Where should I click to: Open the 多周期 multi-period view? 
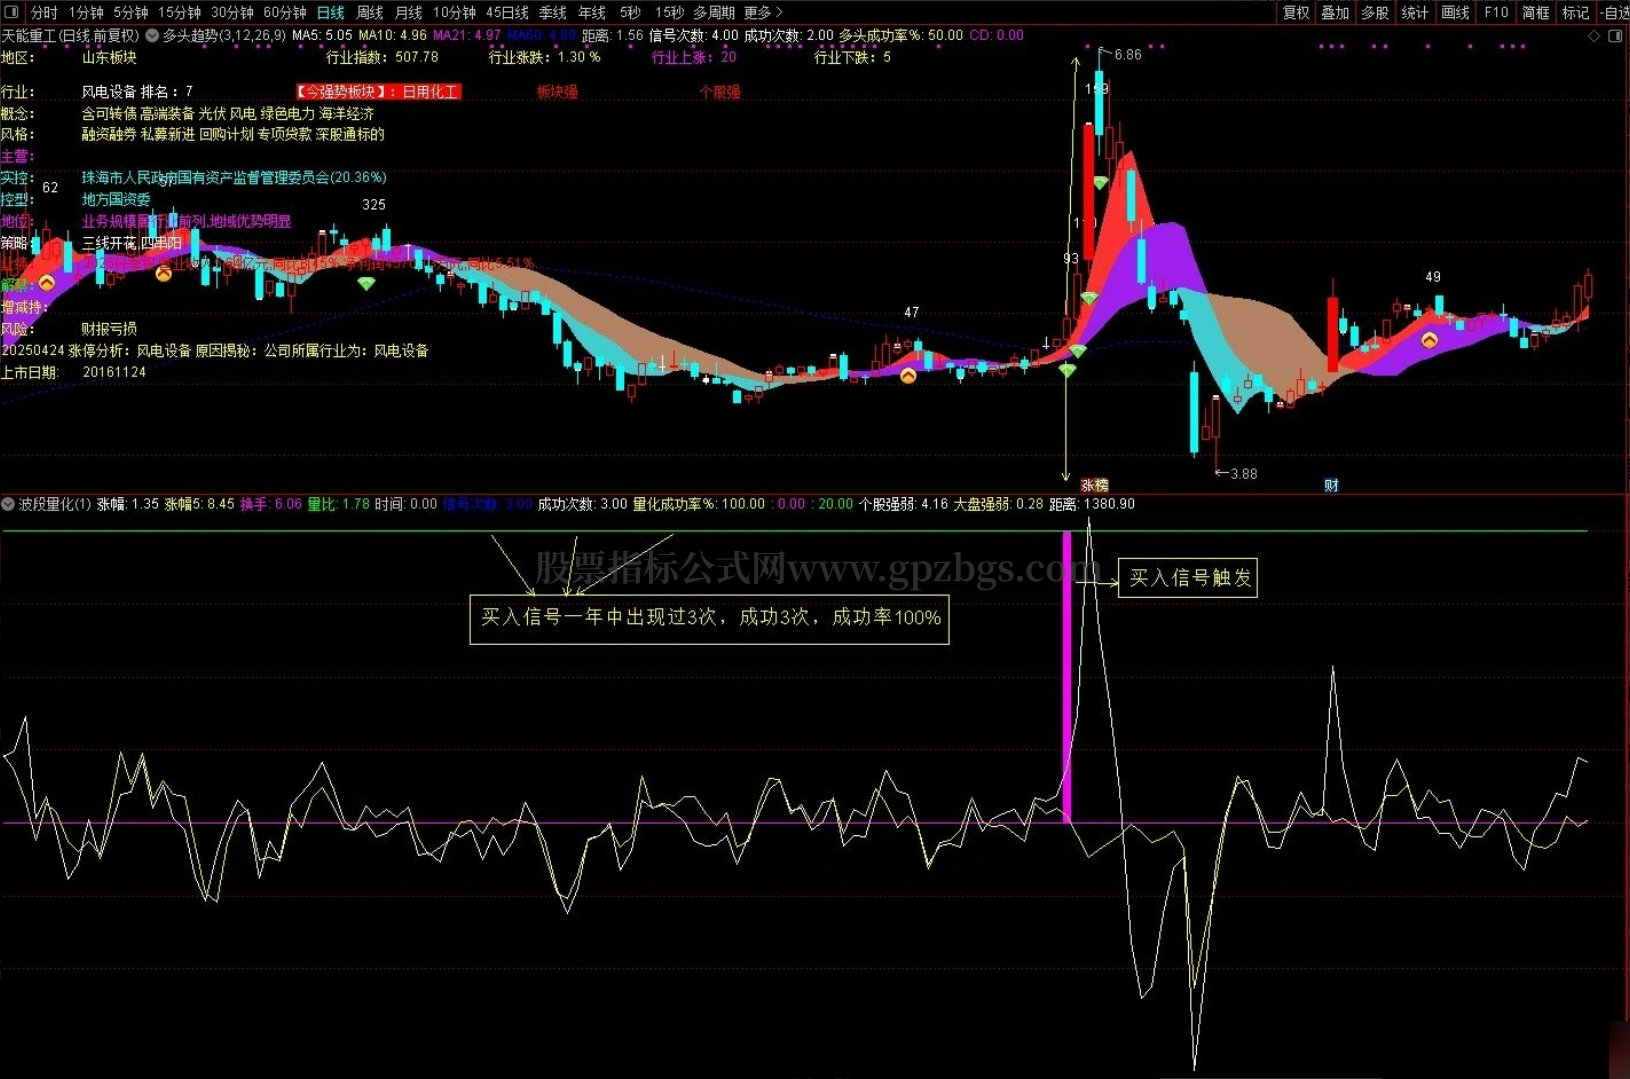coord(714,12)
